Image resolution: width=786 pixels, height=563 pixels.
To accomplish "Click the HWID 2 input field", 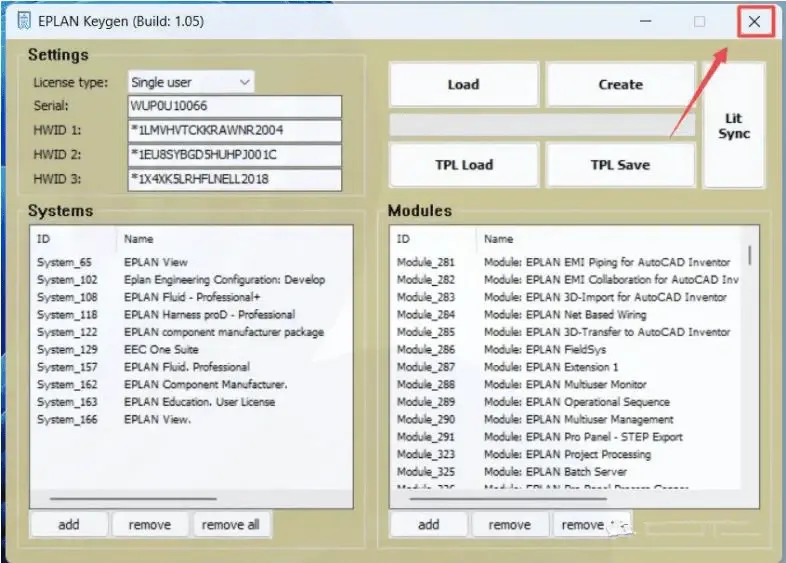I will [235, 154].
